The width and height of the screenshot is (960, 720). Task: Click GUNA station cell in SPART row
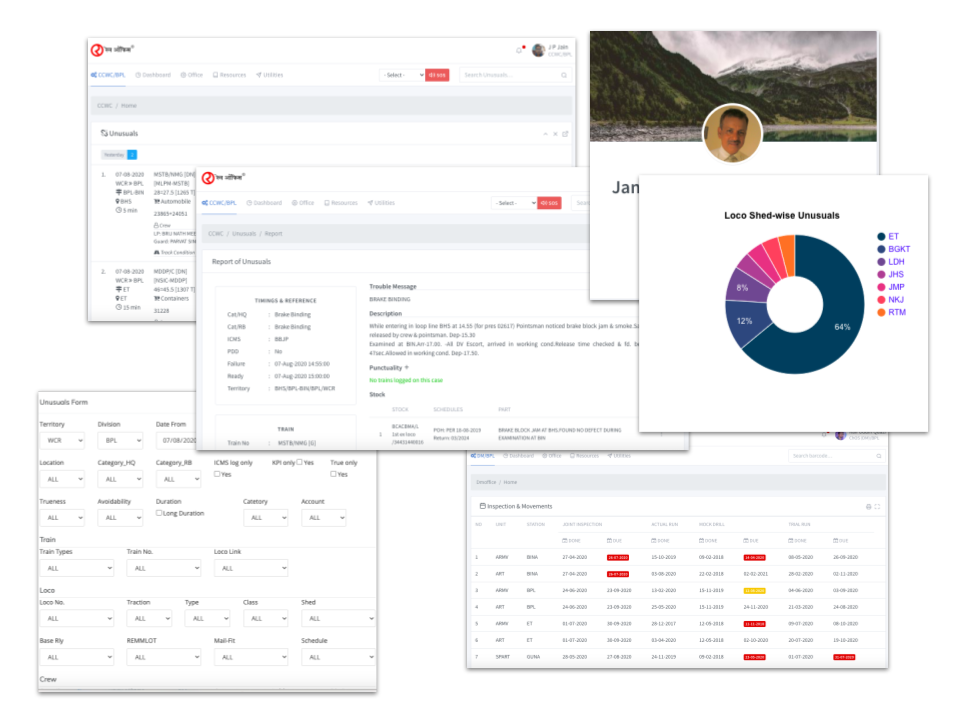click(533, 657)
